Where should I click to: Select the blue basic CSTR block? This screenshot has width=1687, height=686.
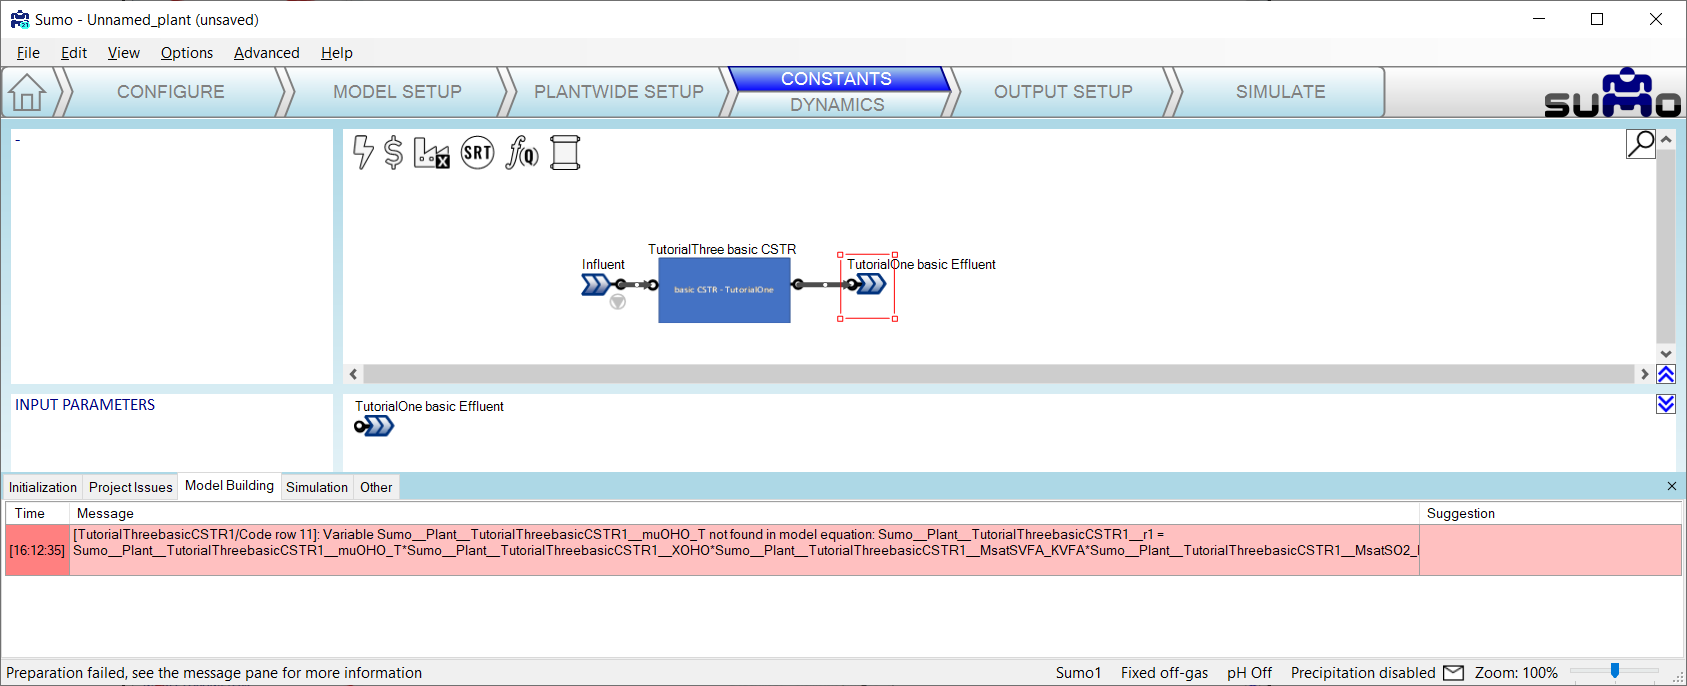pyautogui.click(x=724, y=290)
